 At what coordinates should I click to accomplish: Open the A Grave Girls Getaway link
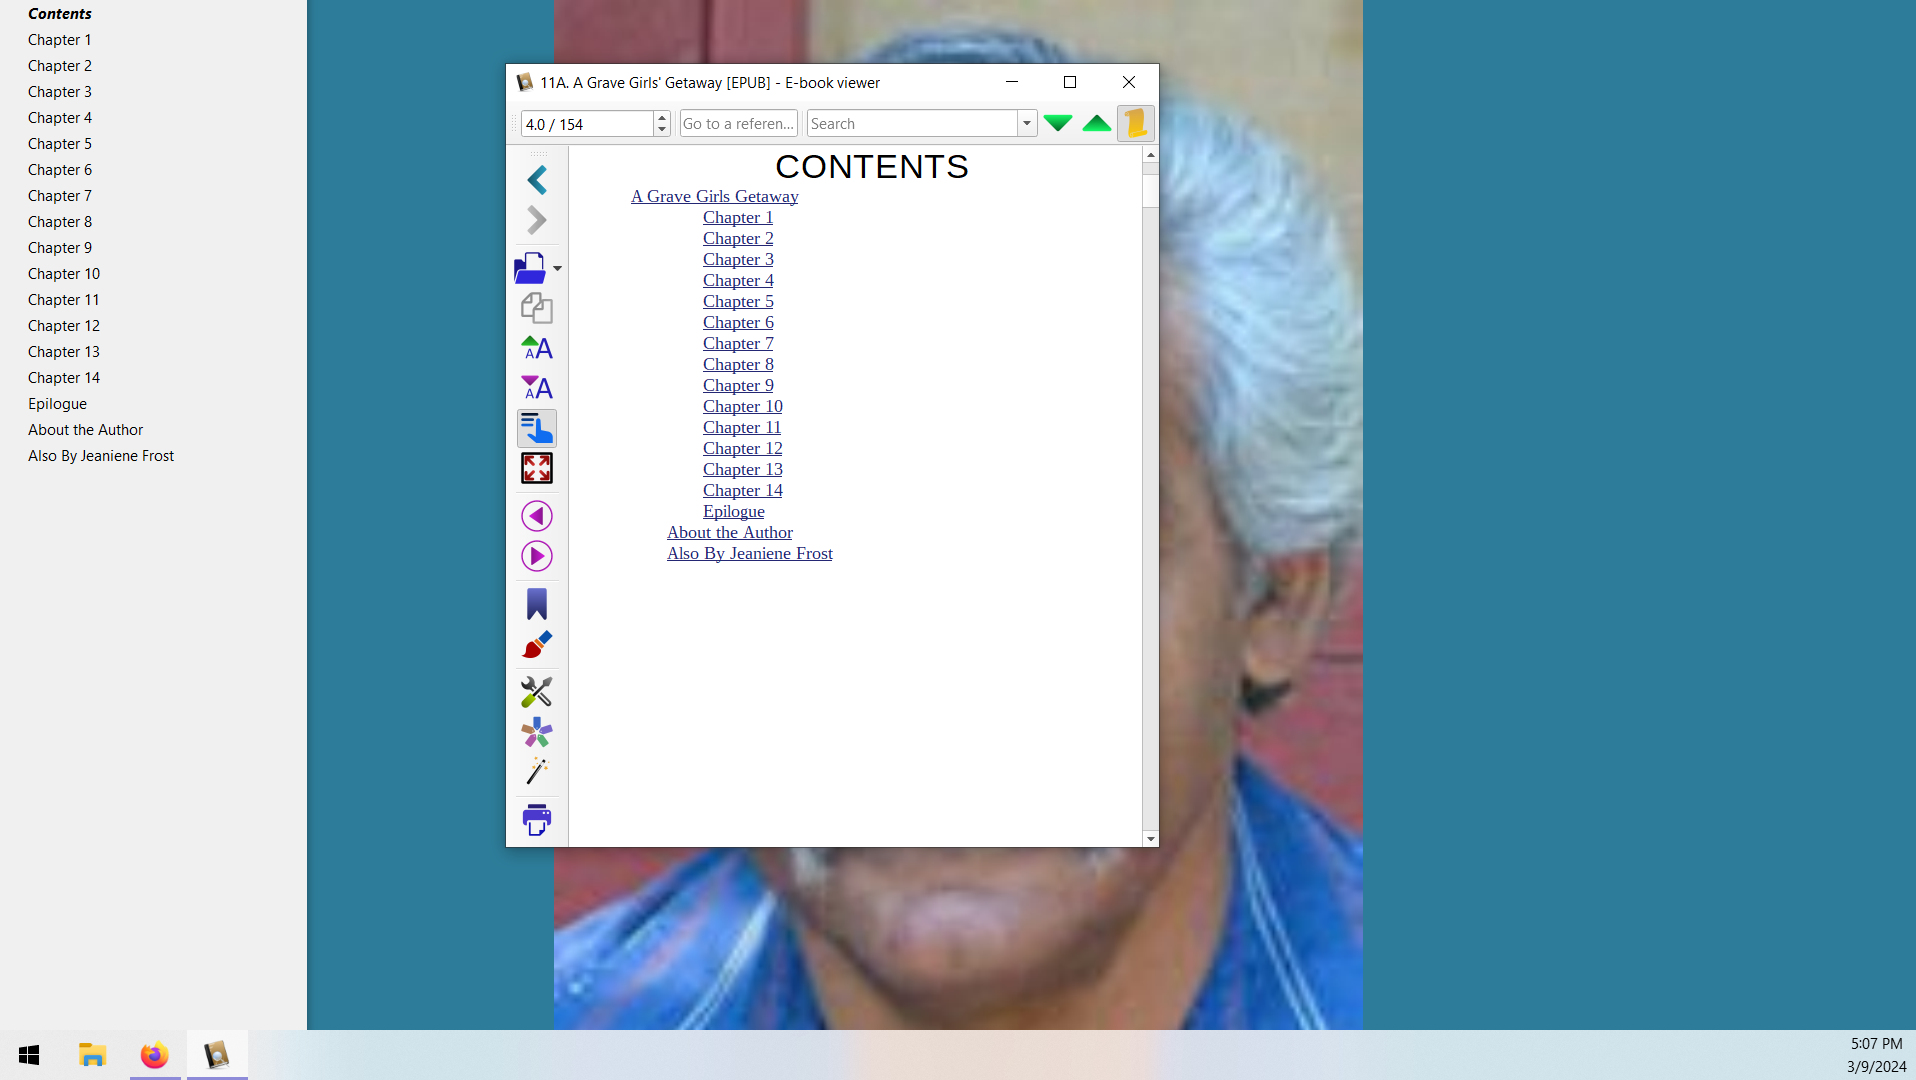(714, 197)
